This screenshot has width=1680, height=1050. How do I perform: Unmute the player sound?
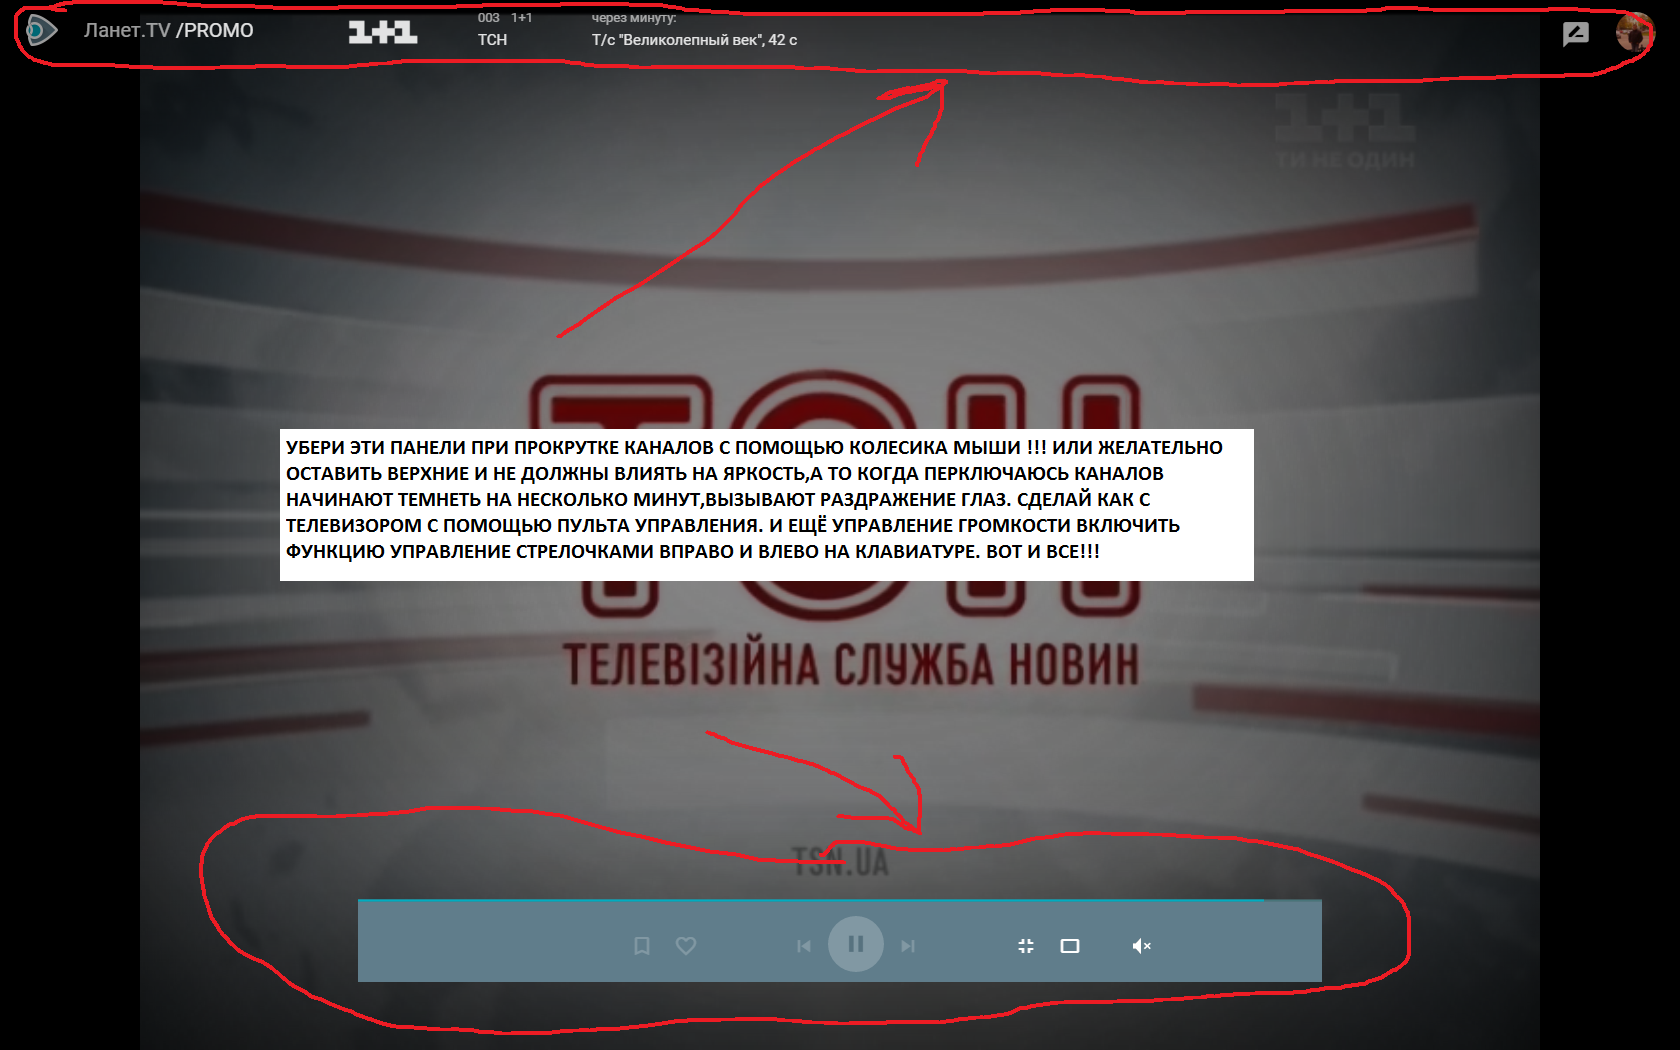pyautogui.click(x=1141, y=946)
